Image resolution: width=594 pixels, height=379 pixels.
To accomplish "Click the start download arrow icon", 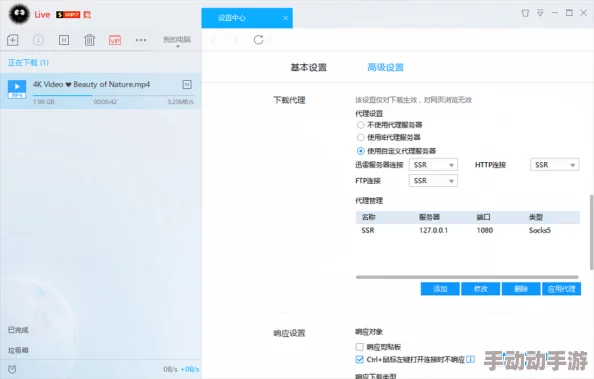I will point(38,39).
